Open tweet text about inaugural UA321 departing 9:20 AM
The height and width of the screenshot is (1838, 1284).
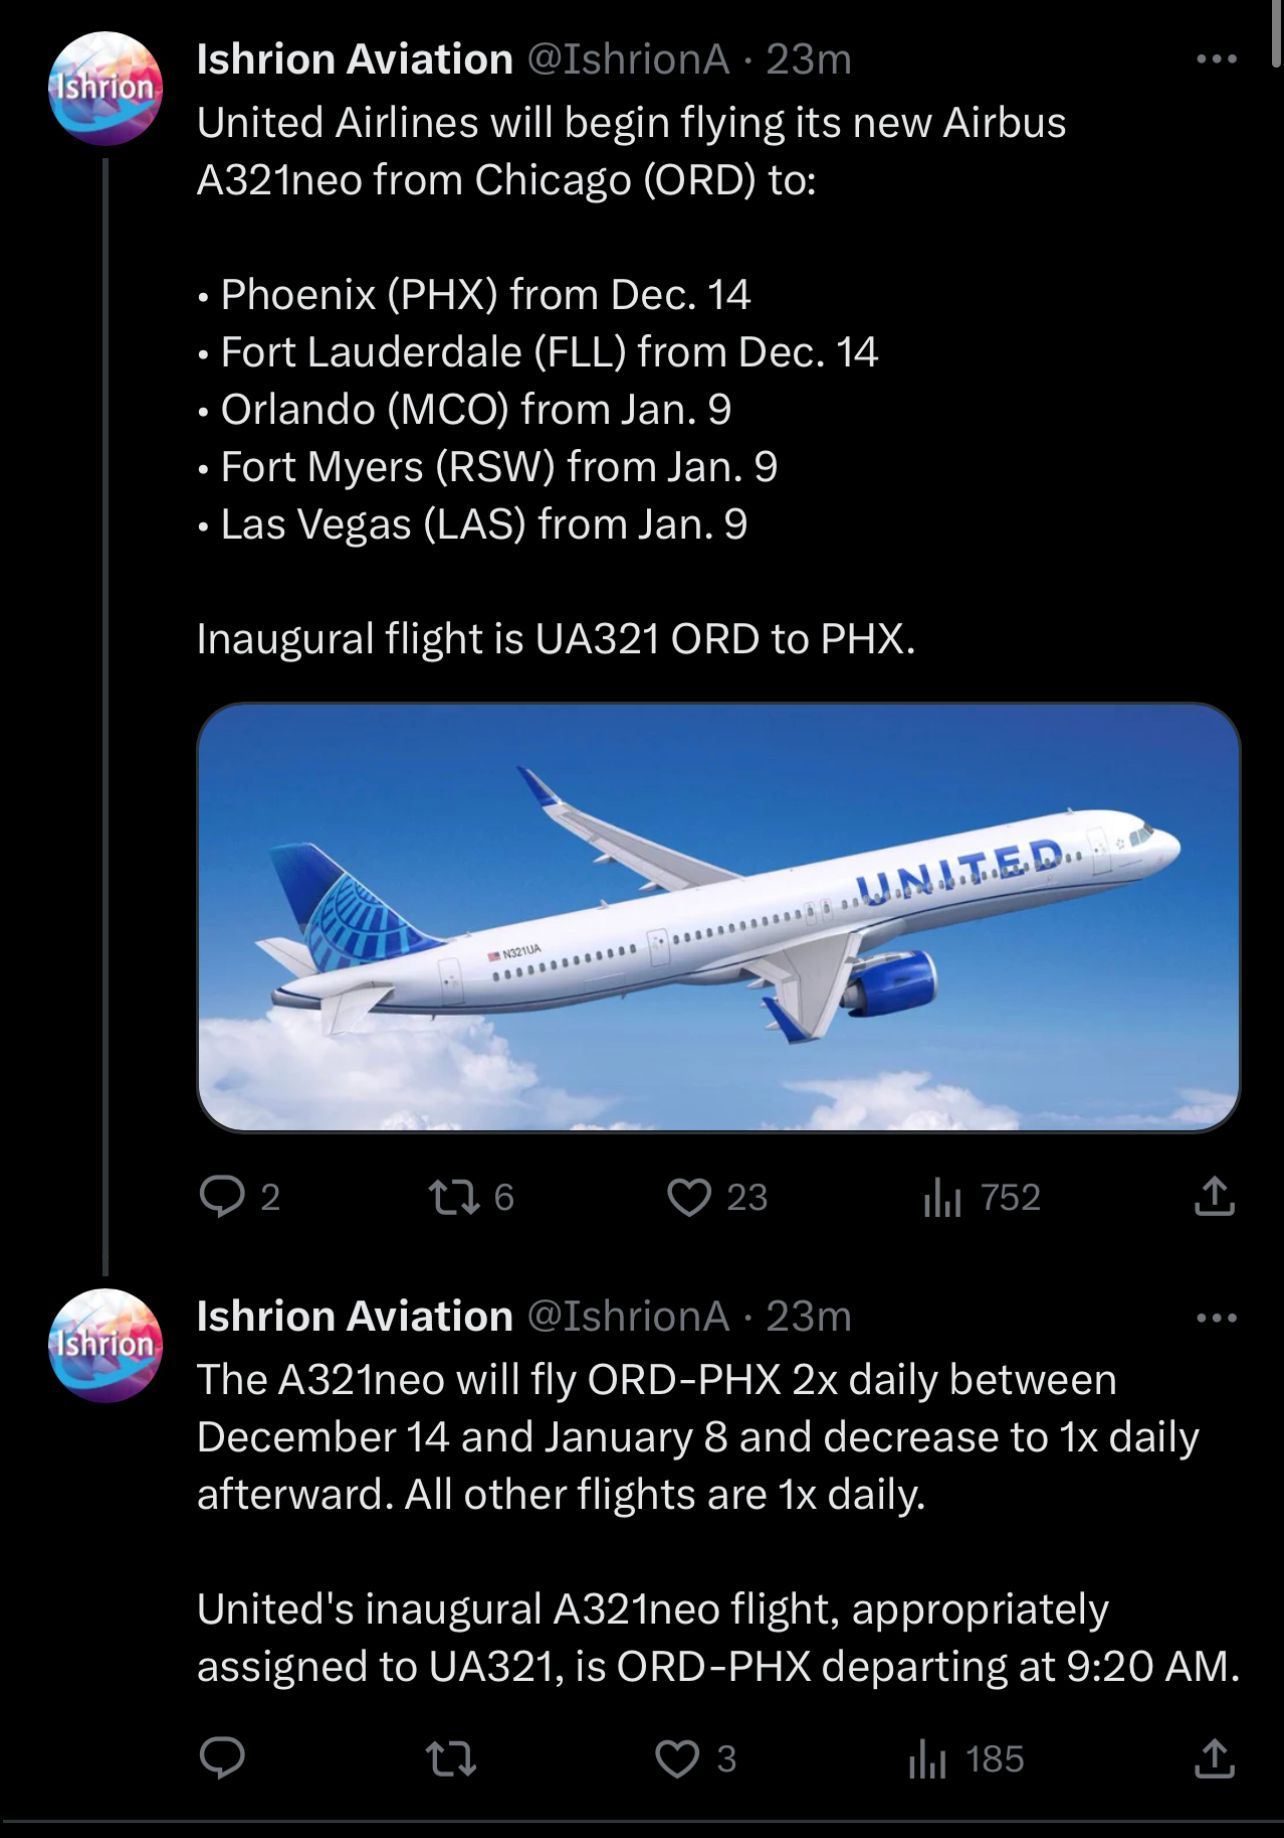click(x=718, y=1637)
